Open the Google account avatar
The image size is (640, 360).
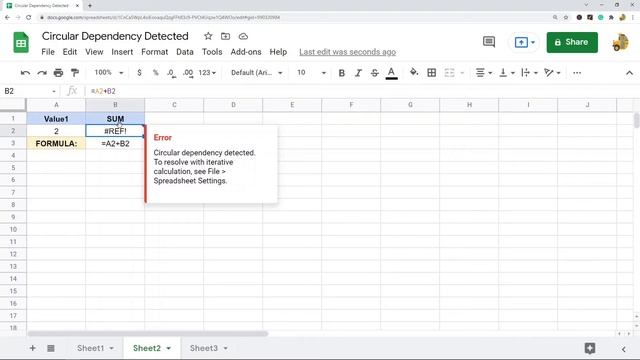[620, 42]
